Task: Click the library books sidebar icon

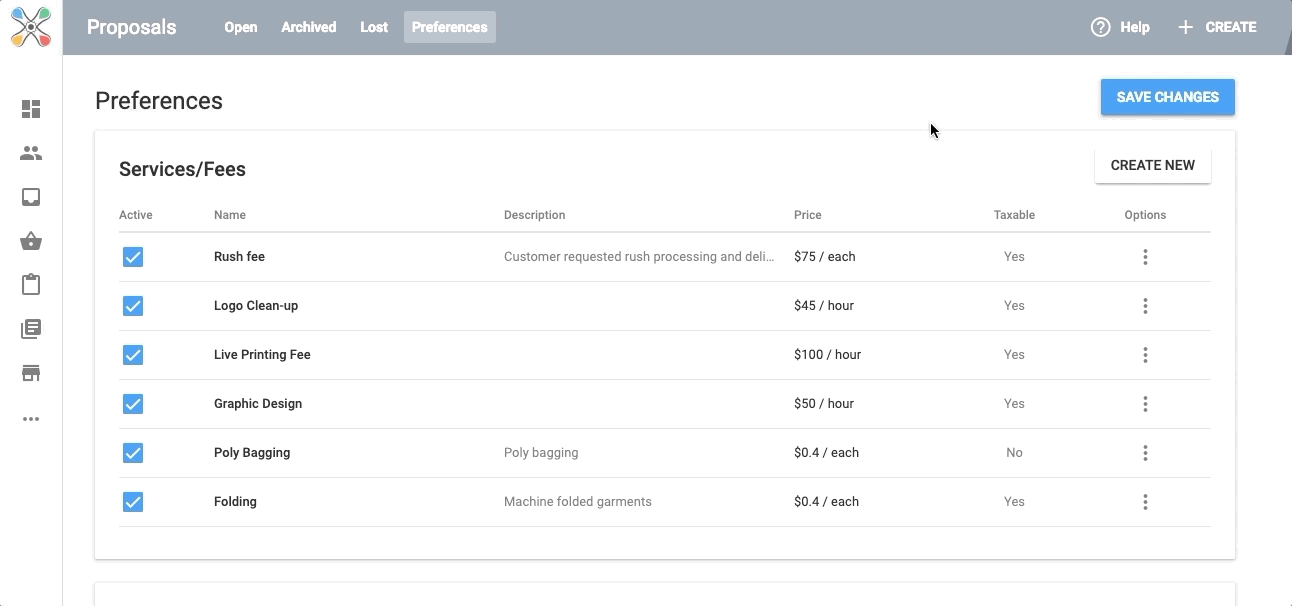Action: (x=31, y=329)
